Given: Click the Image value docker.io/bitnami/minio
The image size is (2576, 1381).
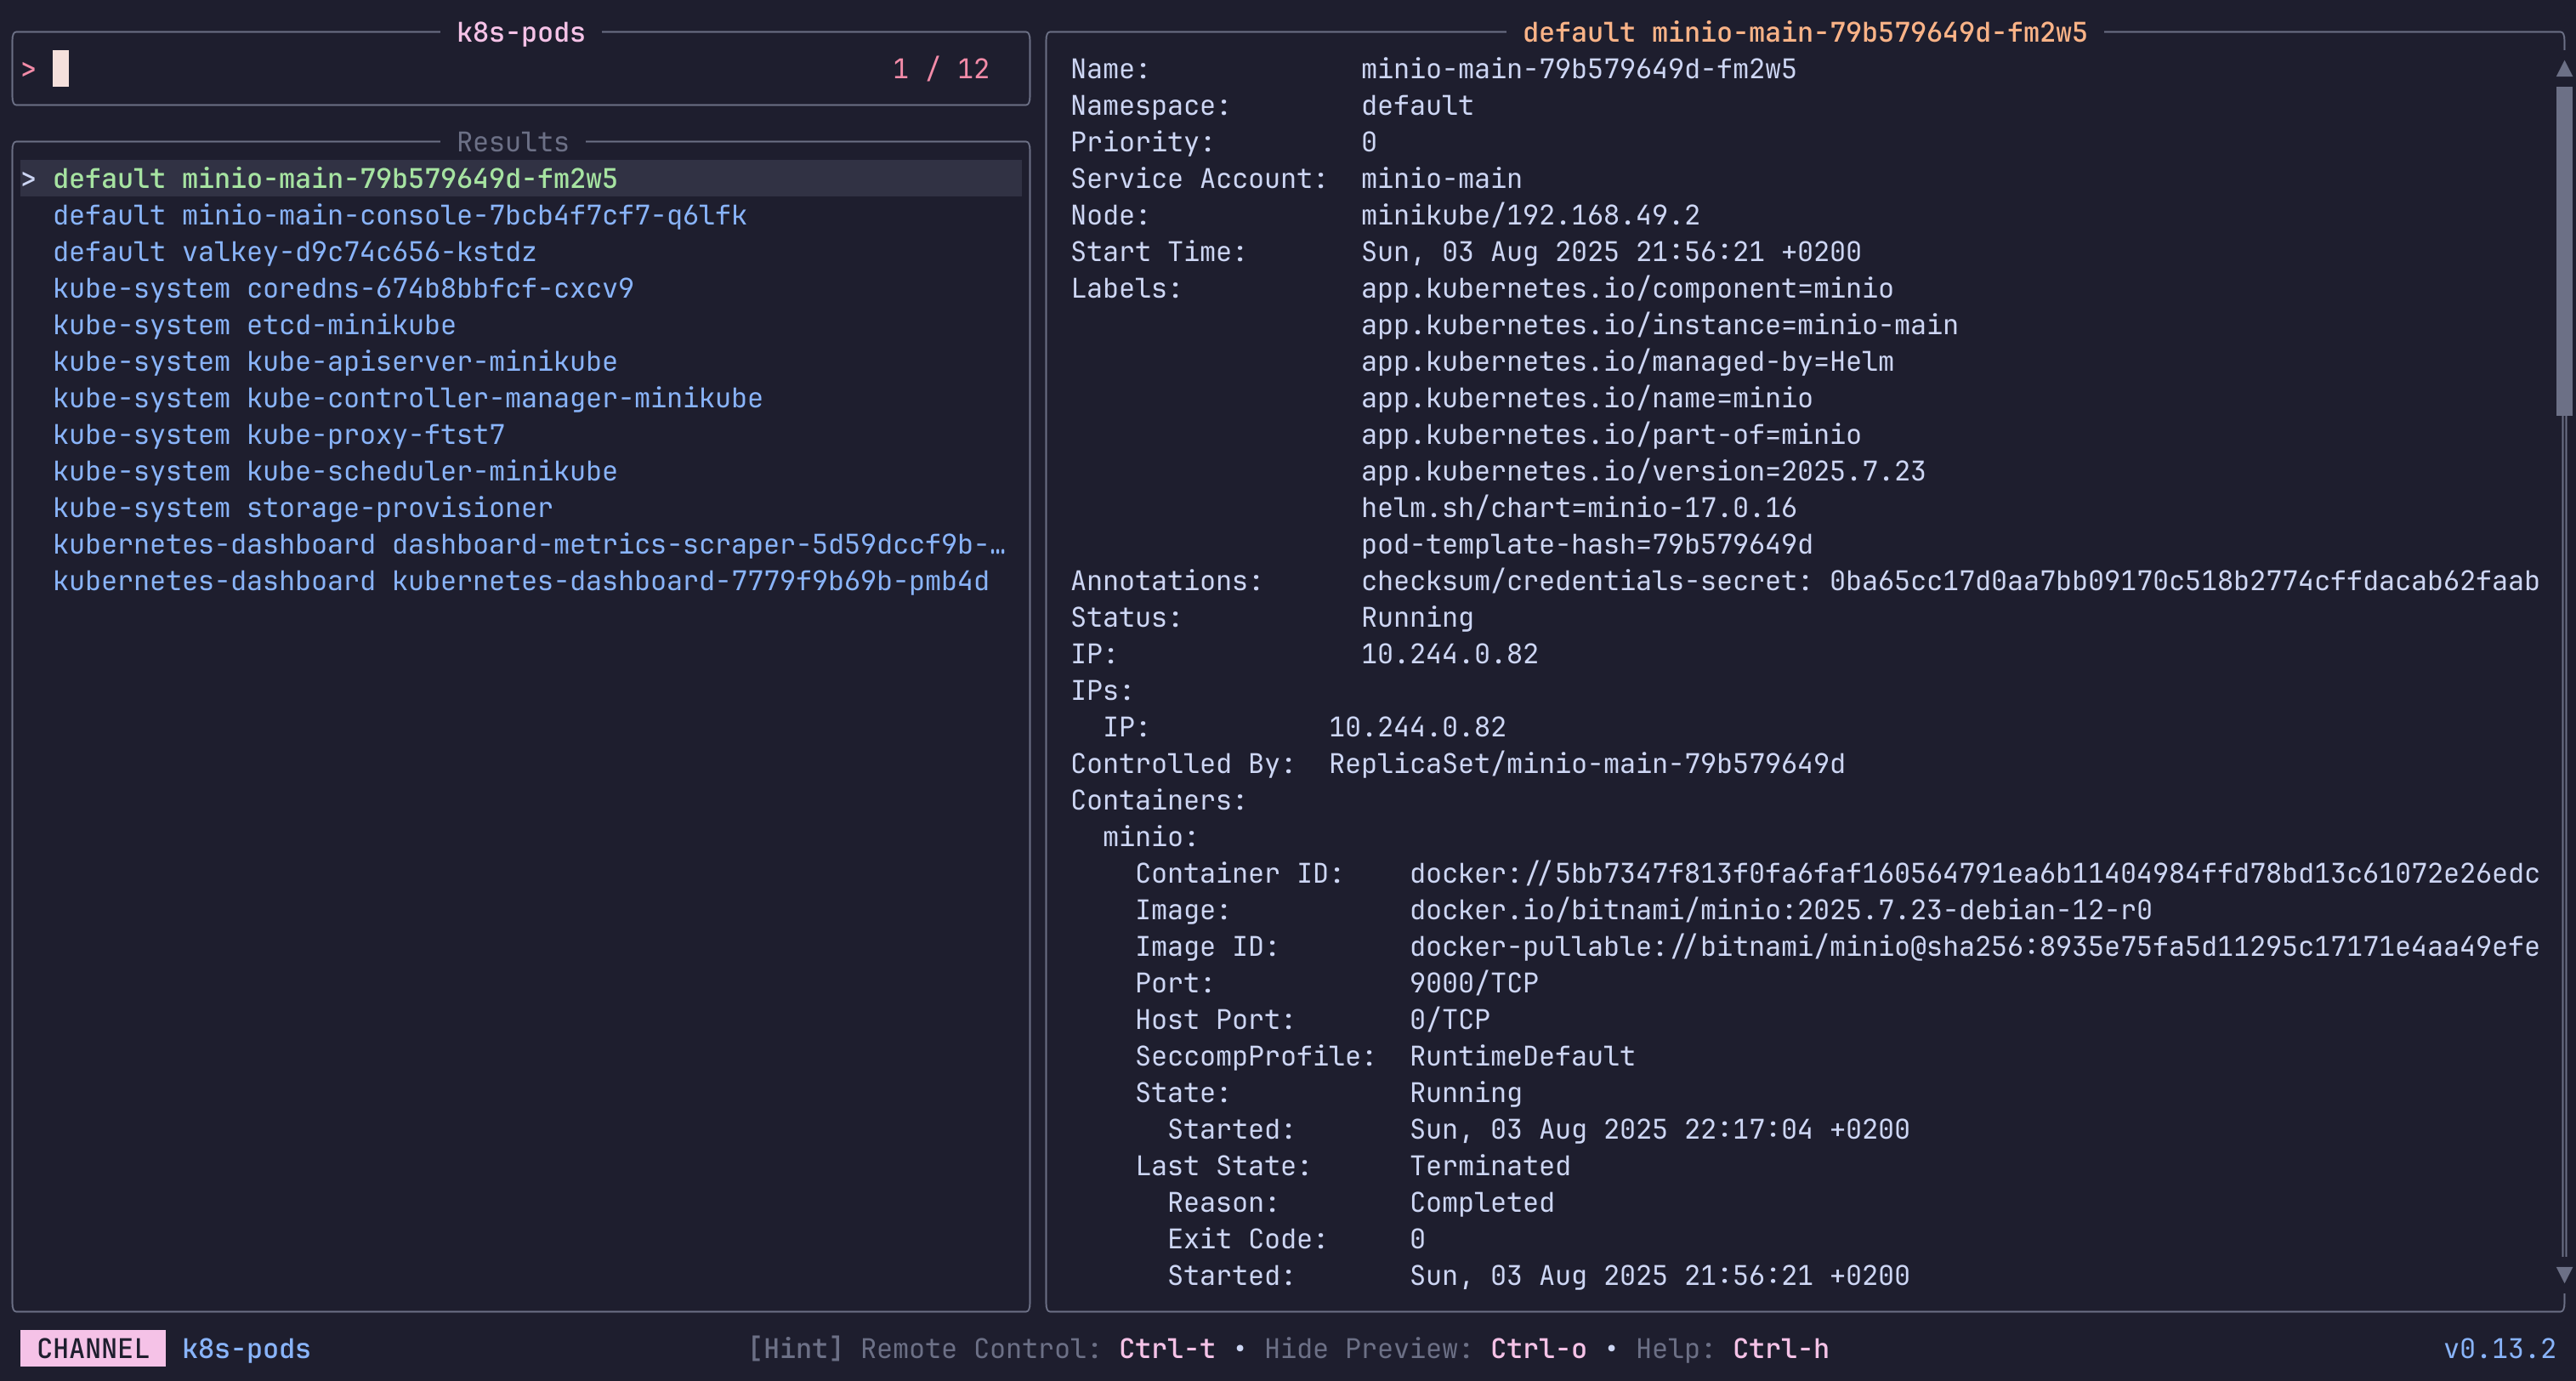Looking at the screenshot, I should [x=1781, y=910].
